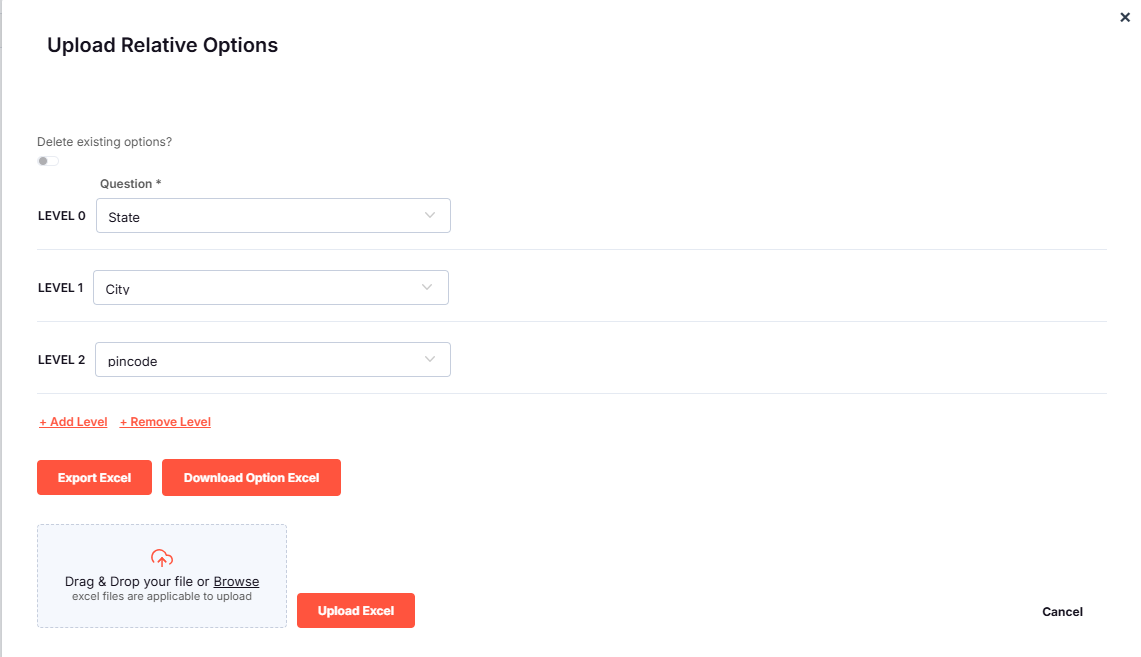The width and height of the screenshot is (1141, 657).
Task: Click the Cancel button
Action: click(x=1062, y=611)
